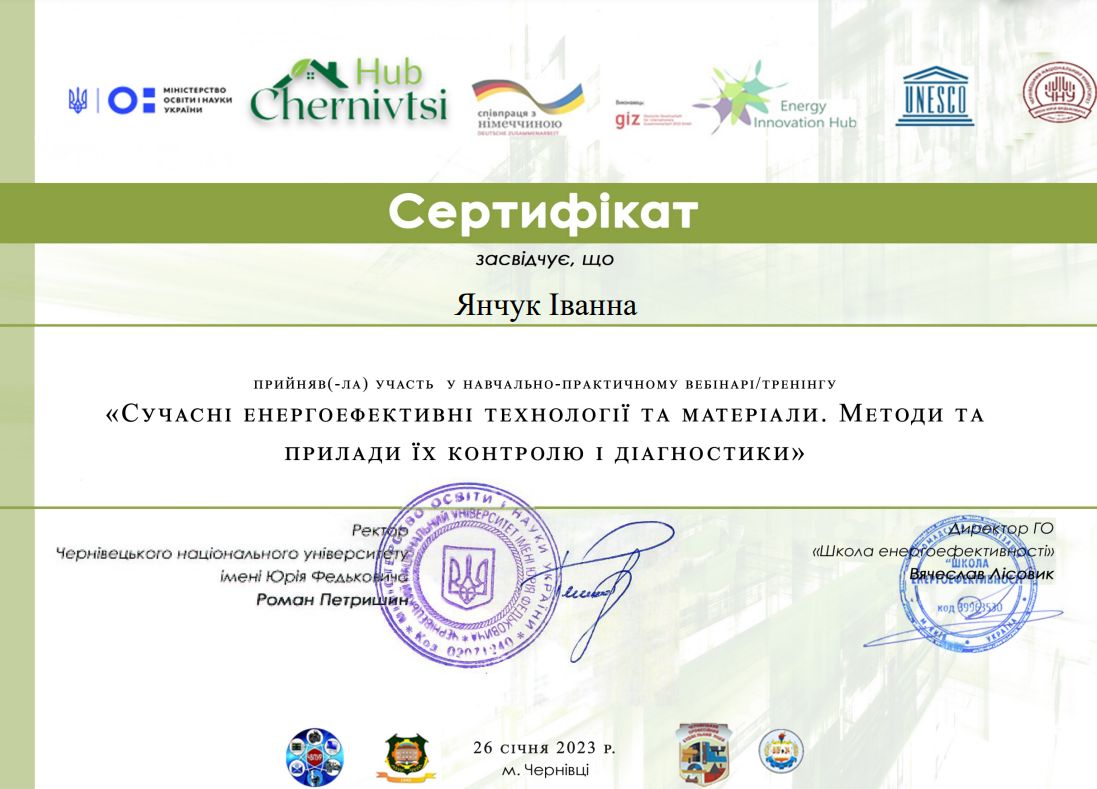
Task: Click 'Директор ГО' text
Action: tap(1000, 529)
